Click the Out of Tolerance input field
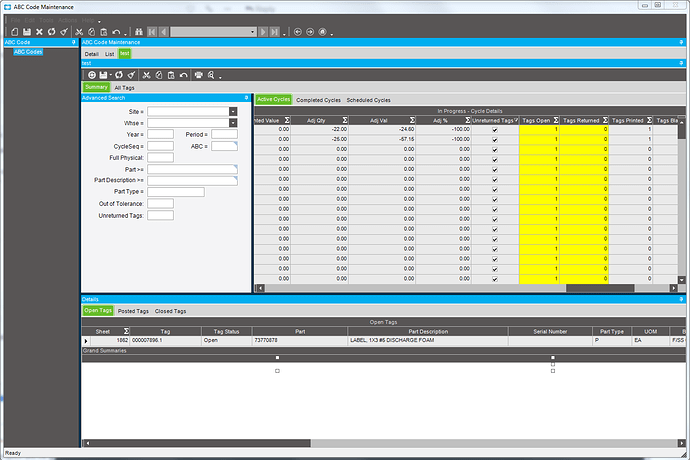This screenshot has height=460, width=690. pos(160,203)
